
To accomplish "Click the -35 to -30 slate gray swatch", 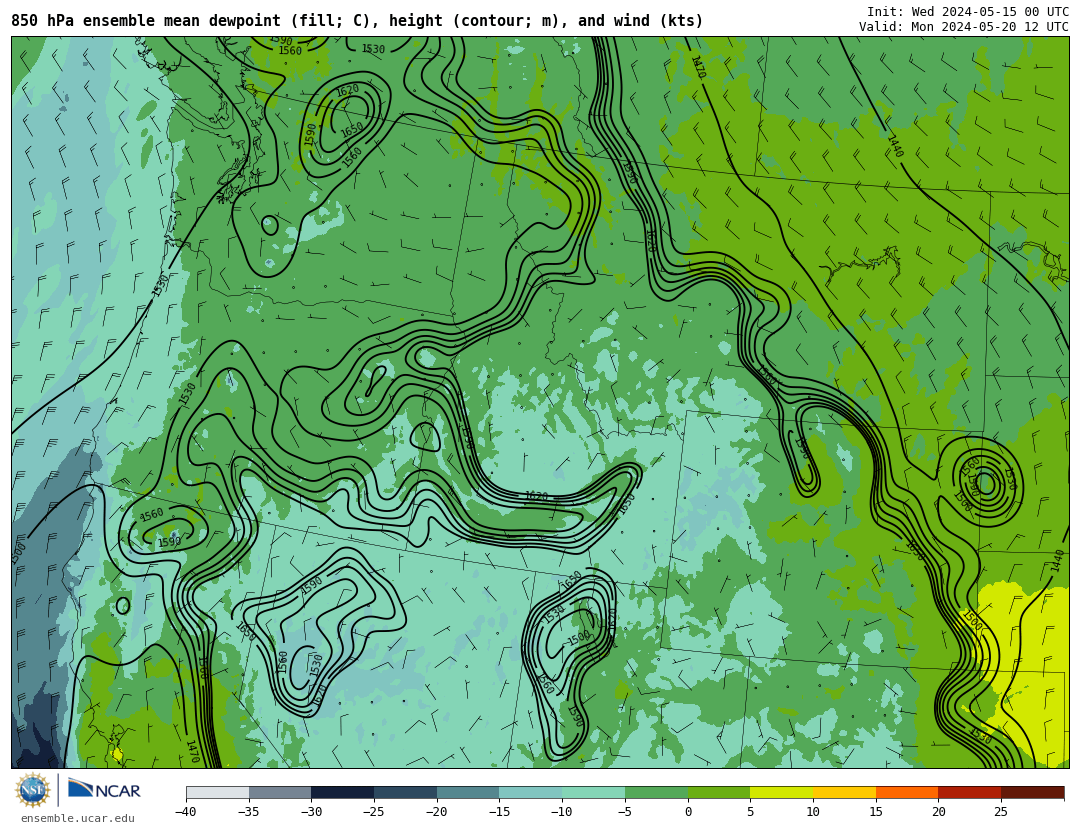I will point(280,792).
